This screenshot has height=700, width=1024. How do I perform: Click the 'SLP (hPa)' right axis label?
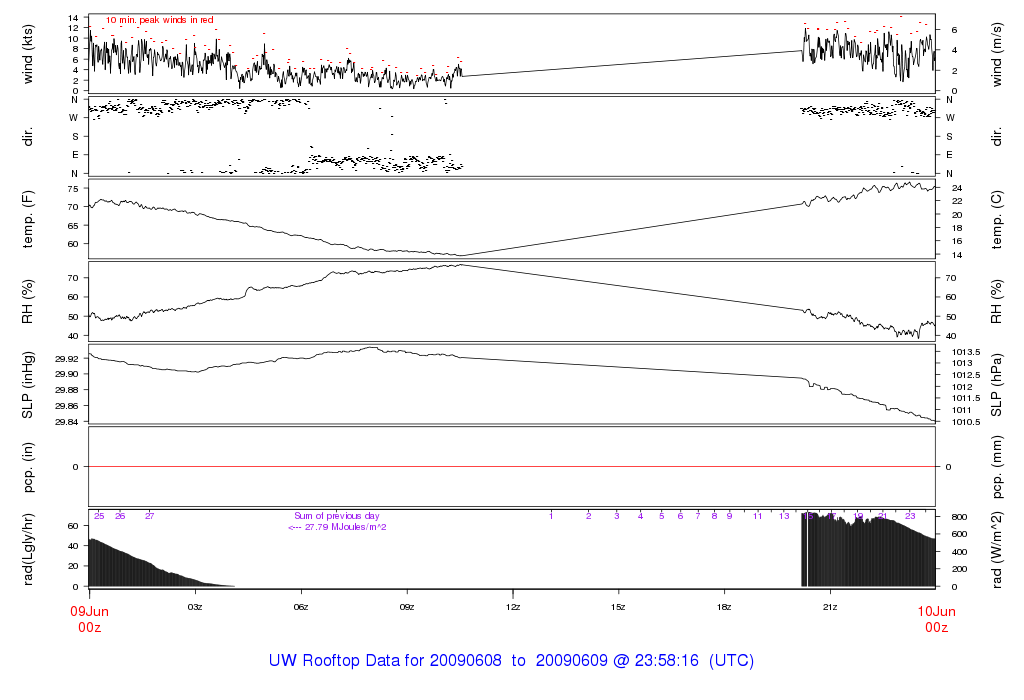coord(997,386)
